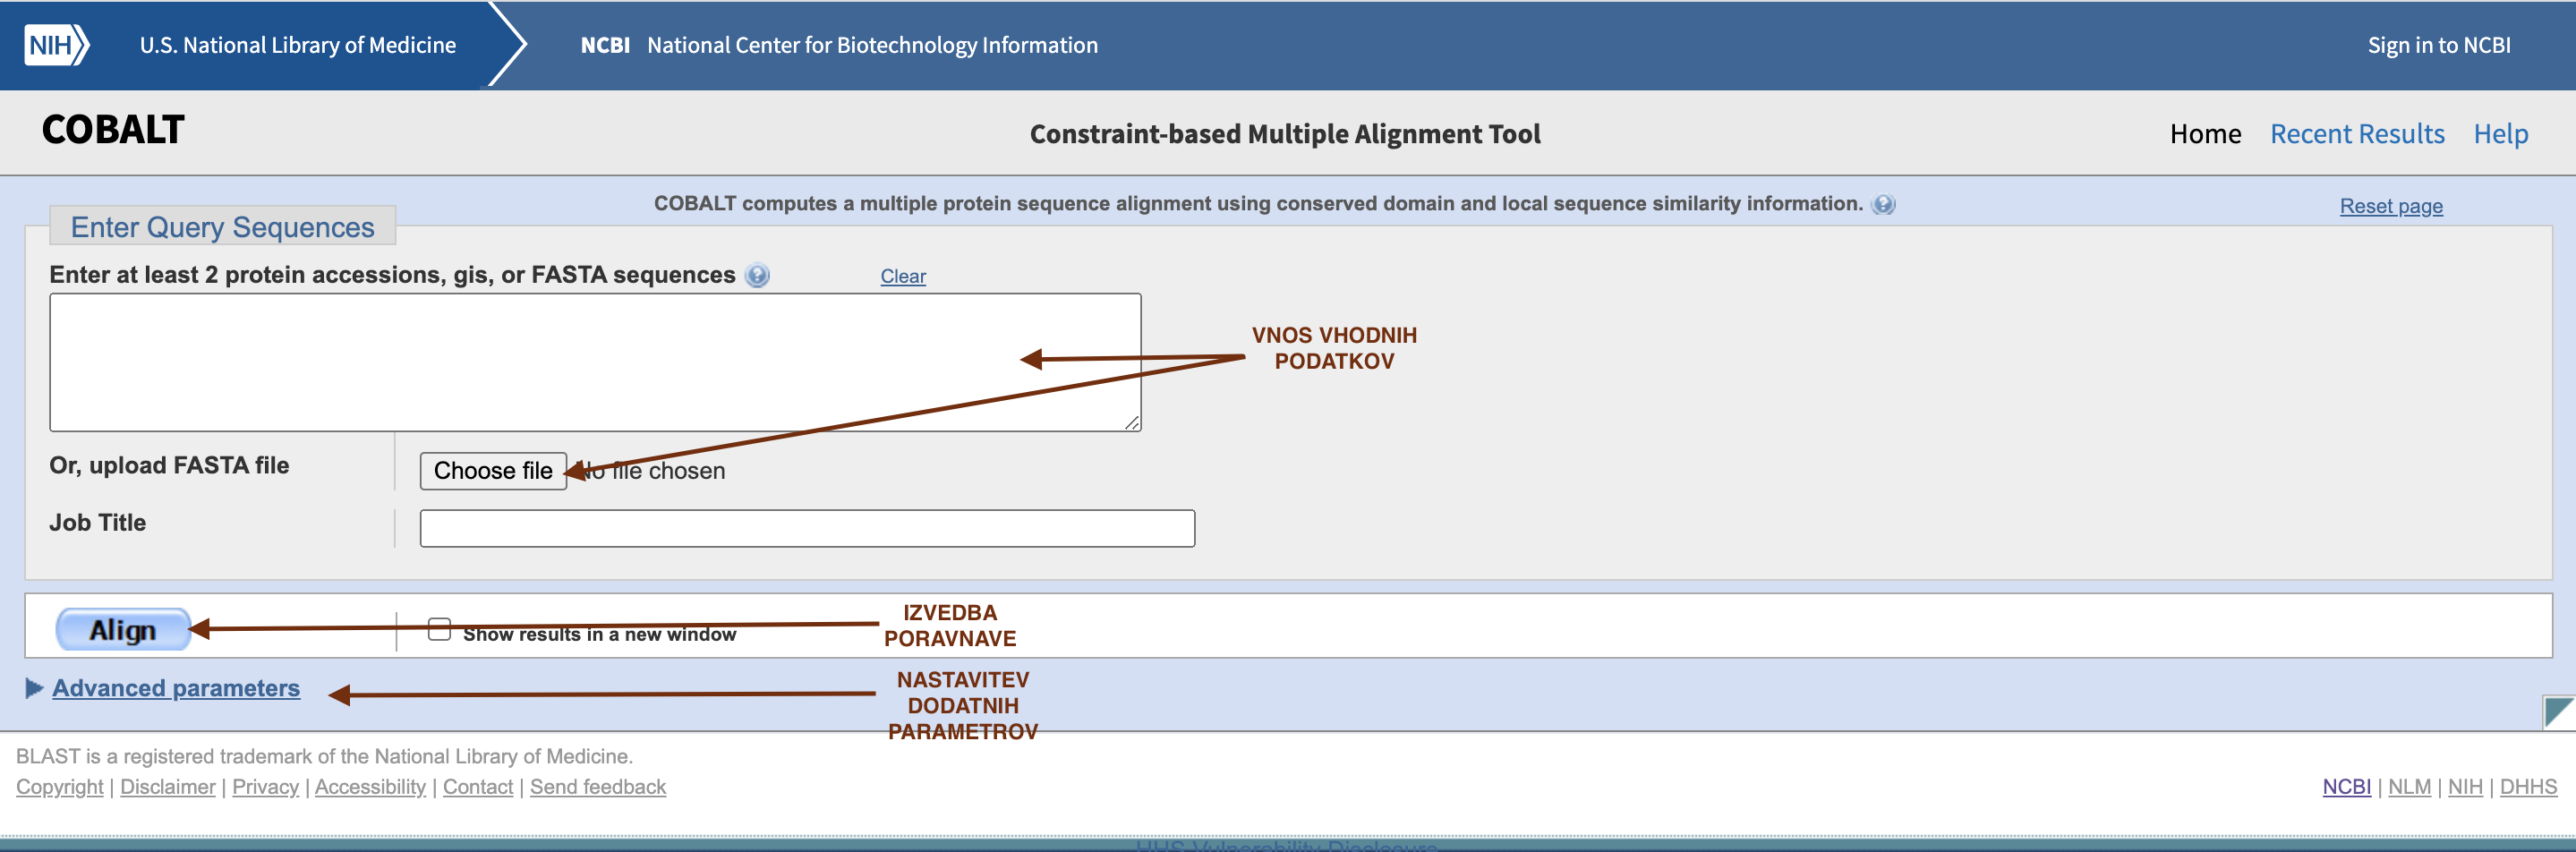Click the NIH logo icon
2576x852 pixels.
pyautogui.click(x=57, y=45)
